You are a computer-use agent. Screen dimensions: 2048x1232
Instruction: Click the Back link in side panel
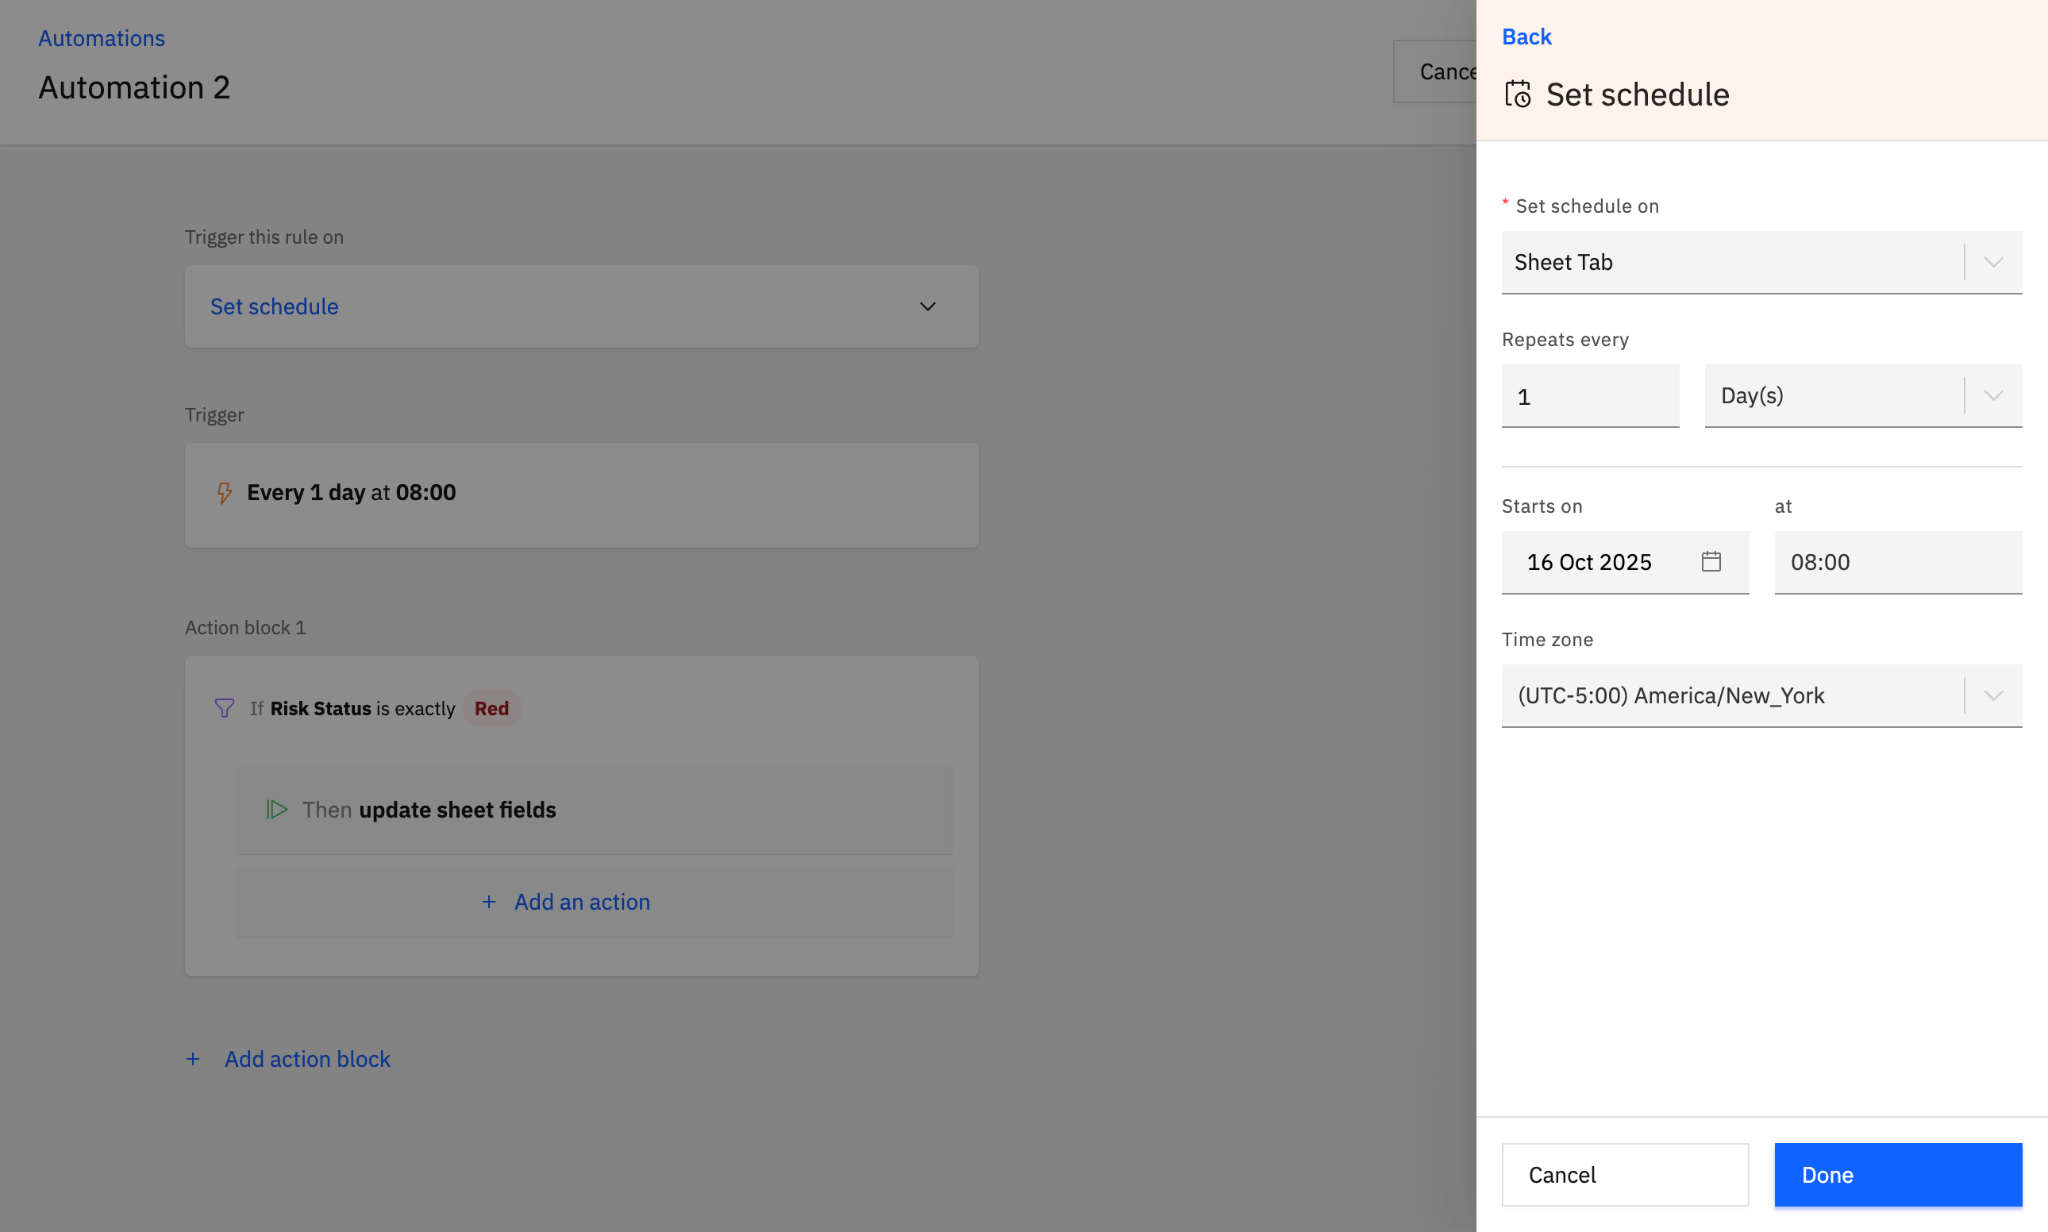pos(1526,37)
